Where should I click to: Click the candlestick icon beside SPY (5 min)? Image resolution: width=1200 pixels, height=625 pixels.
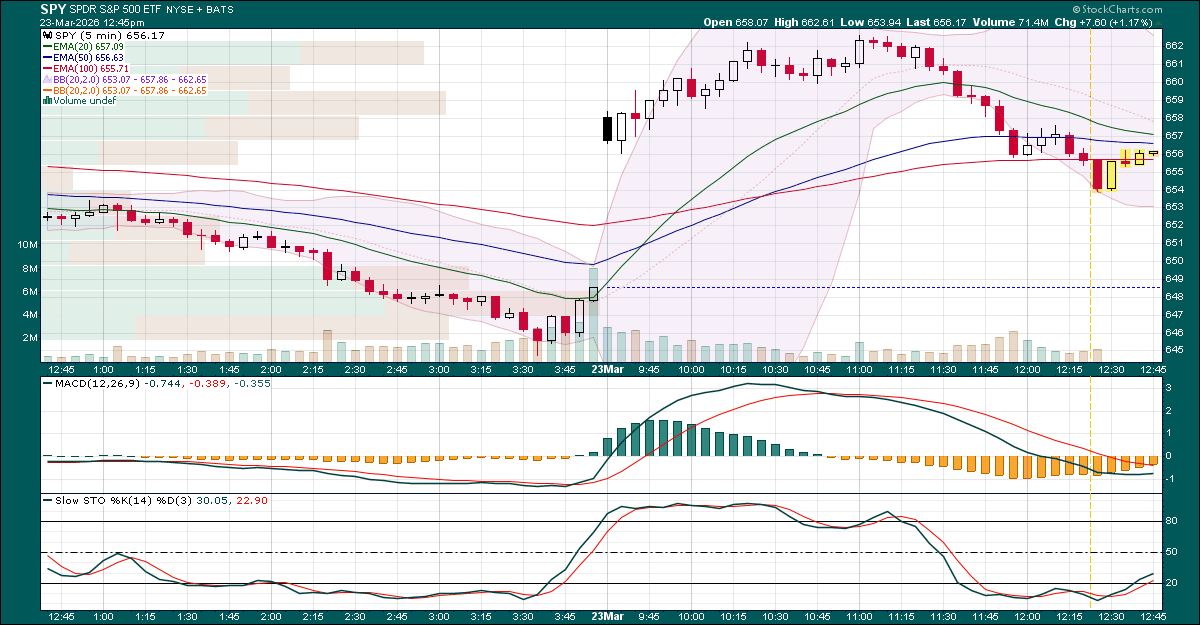tap(47, 36)
